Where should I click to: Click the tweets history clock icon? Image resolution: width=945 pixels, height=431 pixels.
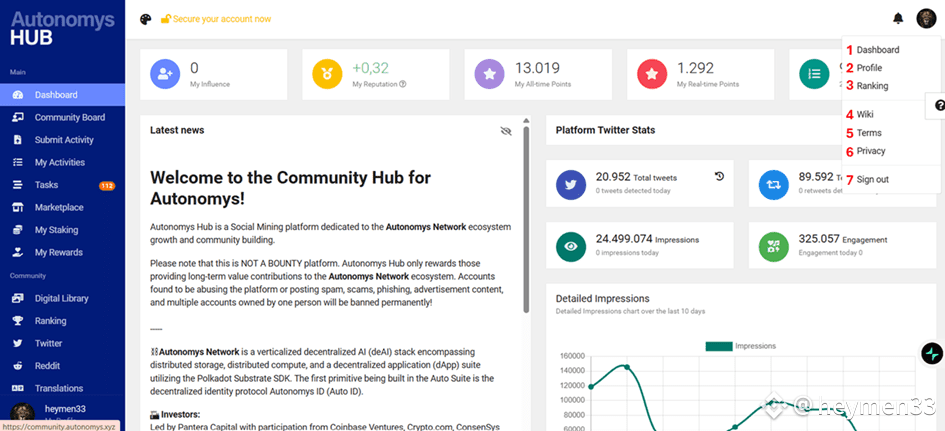pos(719,177)
